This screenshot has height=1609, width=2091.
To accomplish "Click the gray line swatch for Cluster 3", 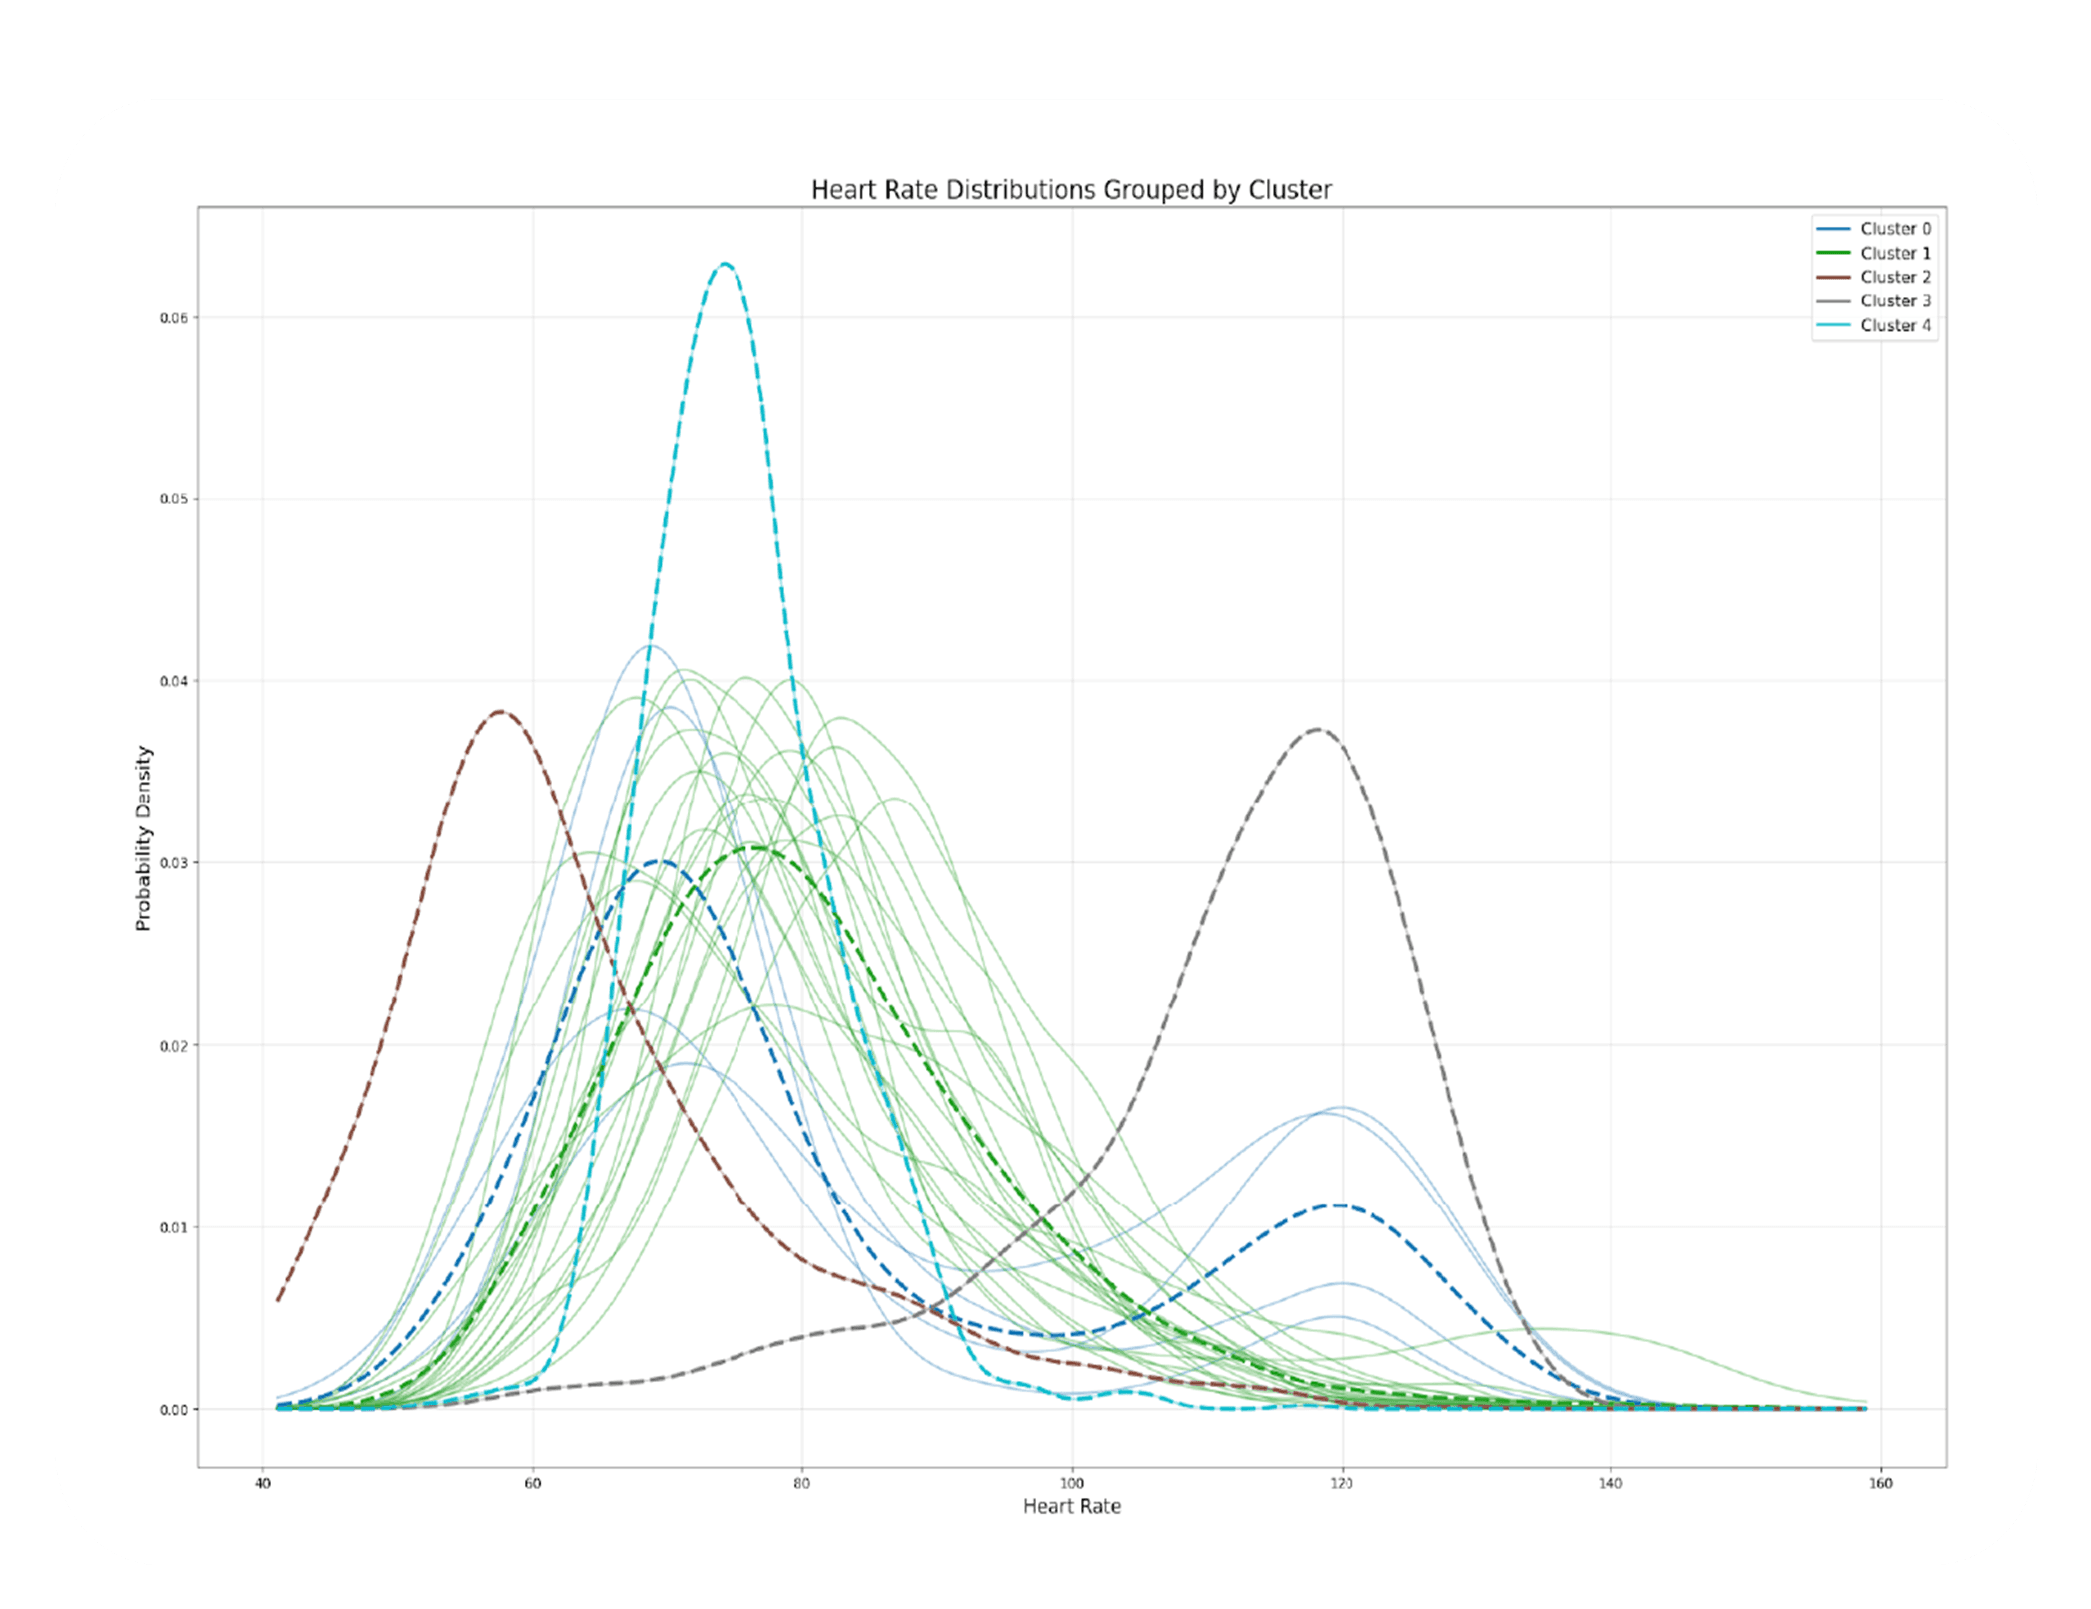I will 1833,301.
